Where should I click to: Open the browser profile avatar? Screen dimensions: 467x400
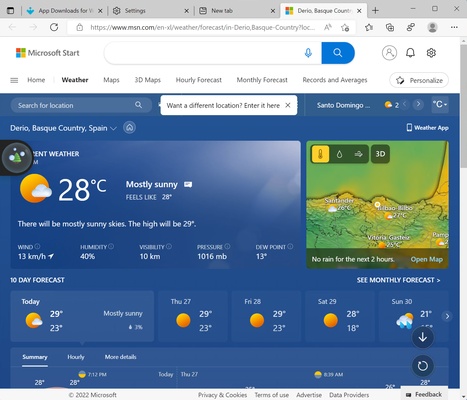coord(432,27)
